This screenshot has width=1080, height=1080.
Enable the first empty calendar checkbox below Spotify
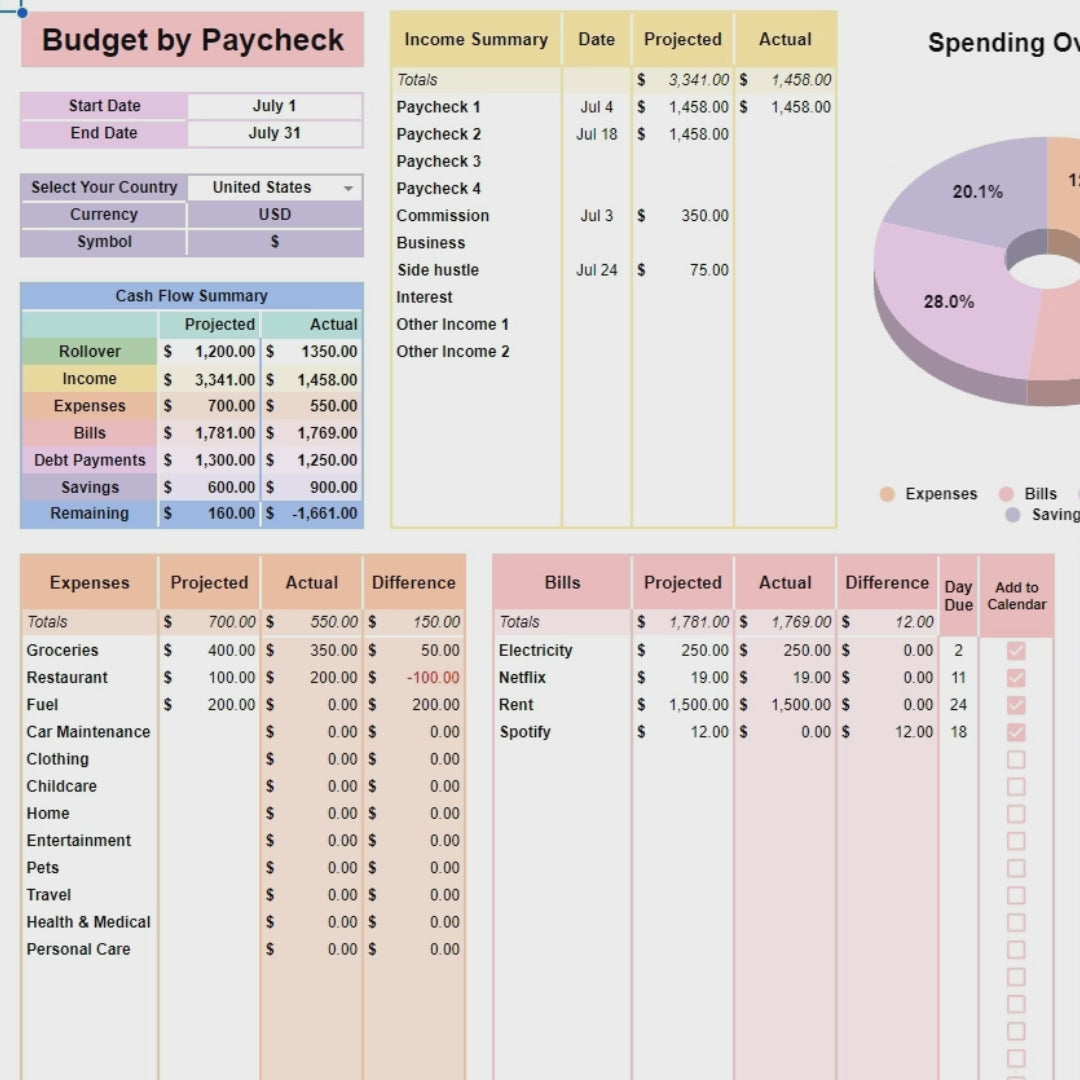coord(1016,759)
